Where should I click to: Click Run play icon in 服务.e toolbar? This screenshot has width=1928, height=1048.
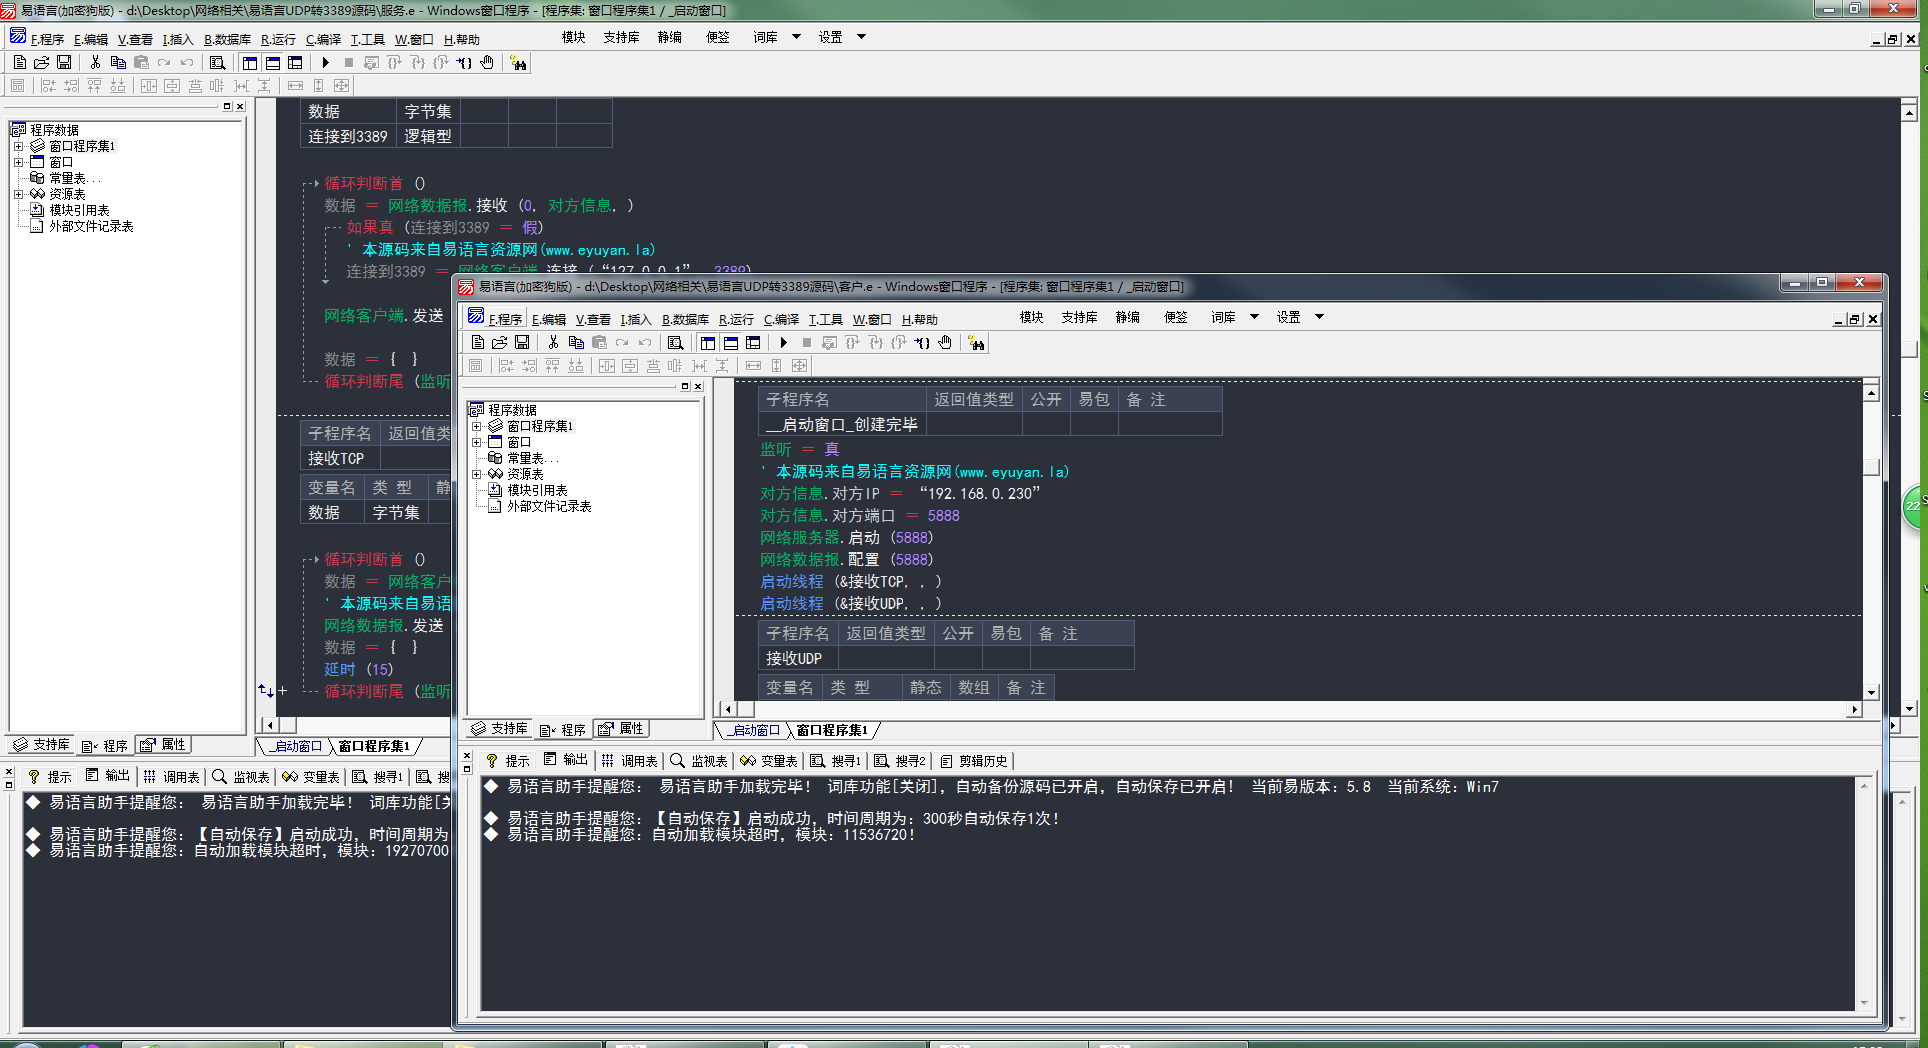[x=325, y=62]
